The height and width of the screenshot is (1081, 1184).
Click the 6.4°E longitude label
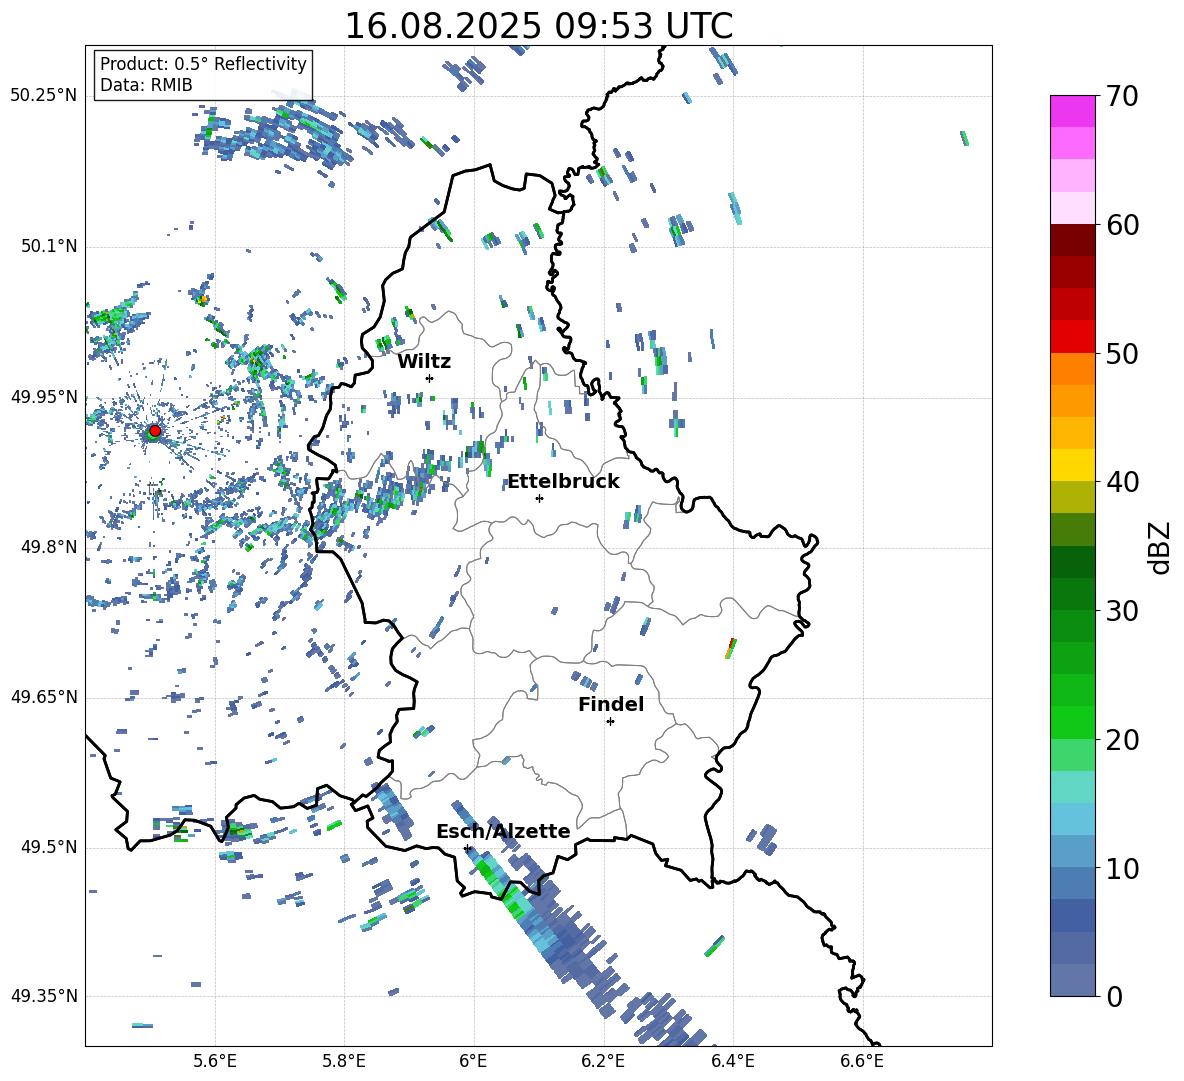coord(732,1062)
